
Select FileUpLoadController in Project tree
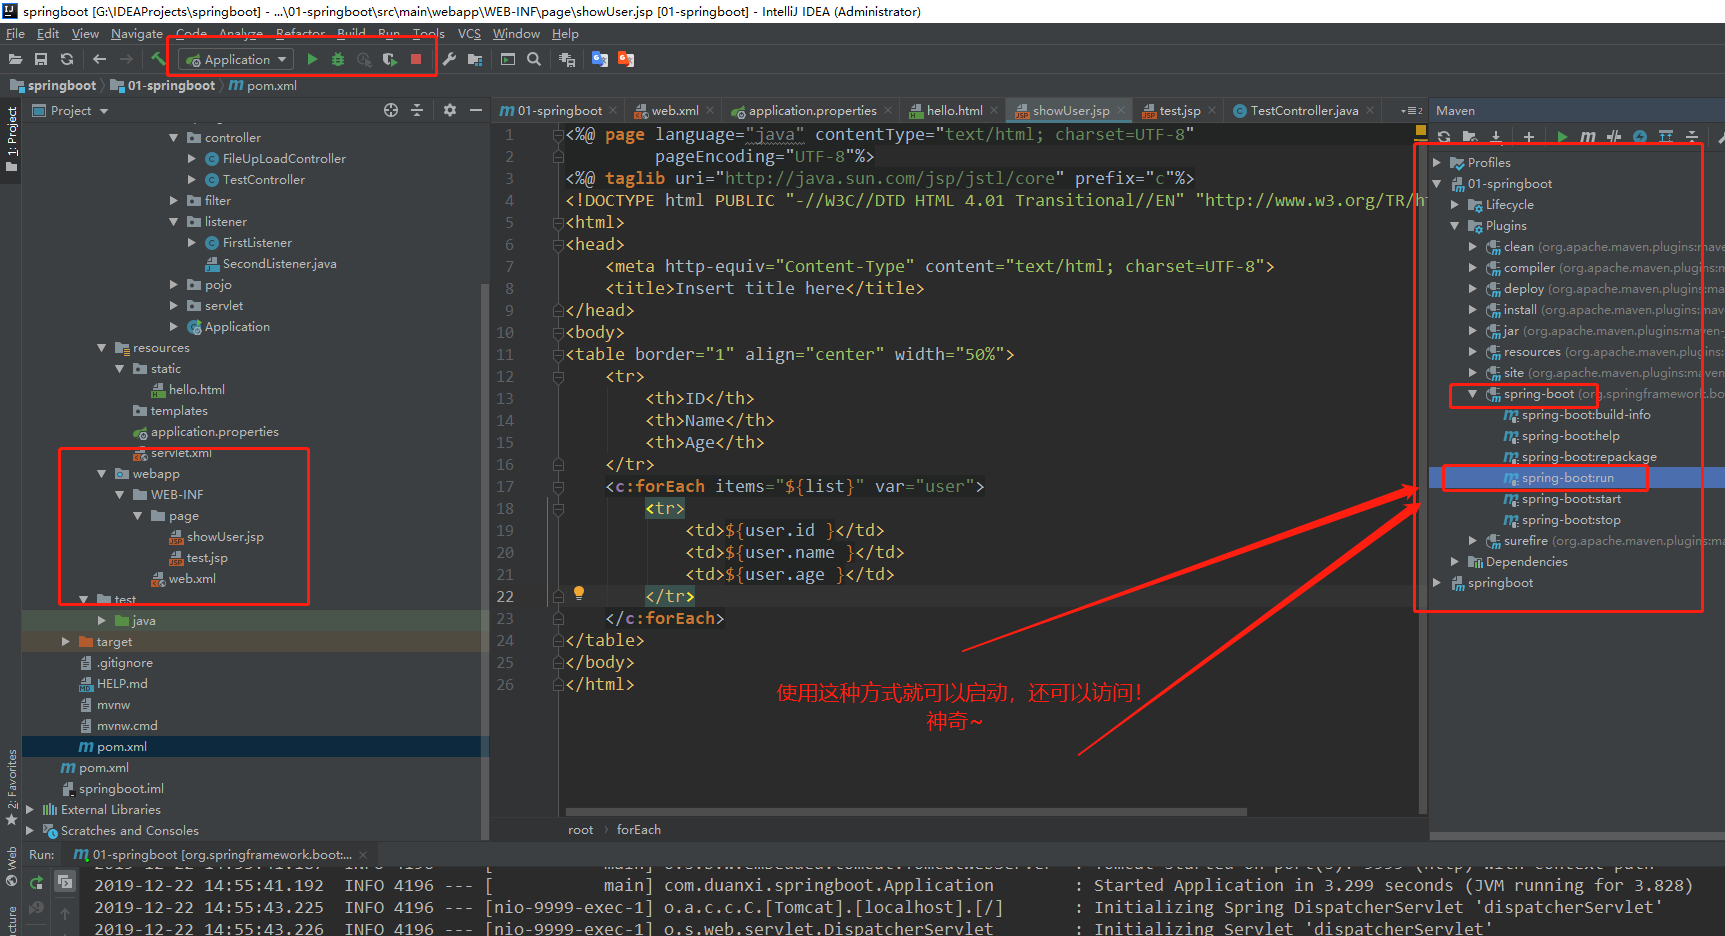(x=284, y=159)
